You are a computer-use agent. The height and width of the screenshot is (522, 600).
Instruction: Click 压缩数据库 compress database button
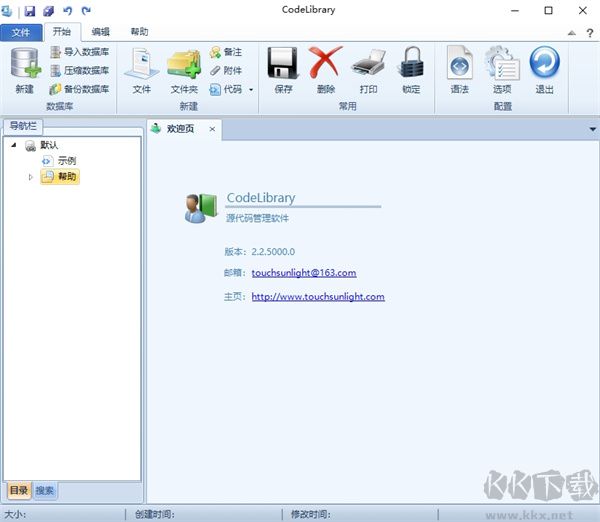click(x=80, y=70)
